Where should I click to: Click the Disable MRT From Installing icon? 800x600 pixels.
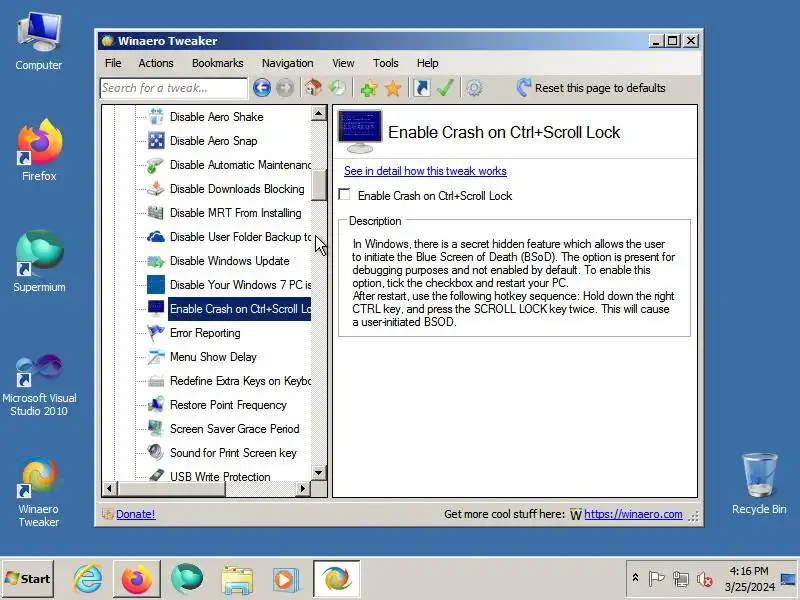[156, 213]
